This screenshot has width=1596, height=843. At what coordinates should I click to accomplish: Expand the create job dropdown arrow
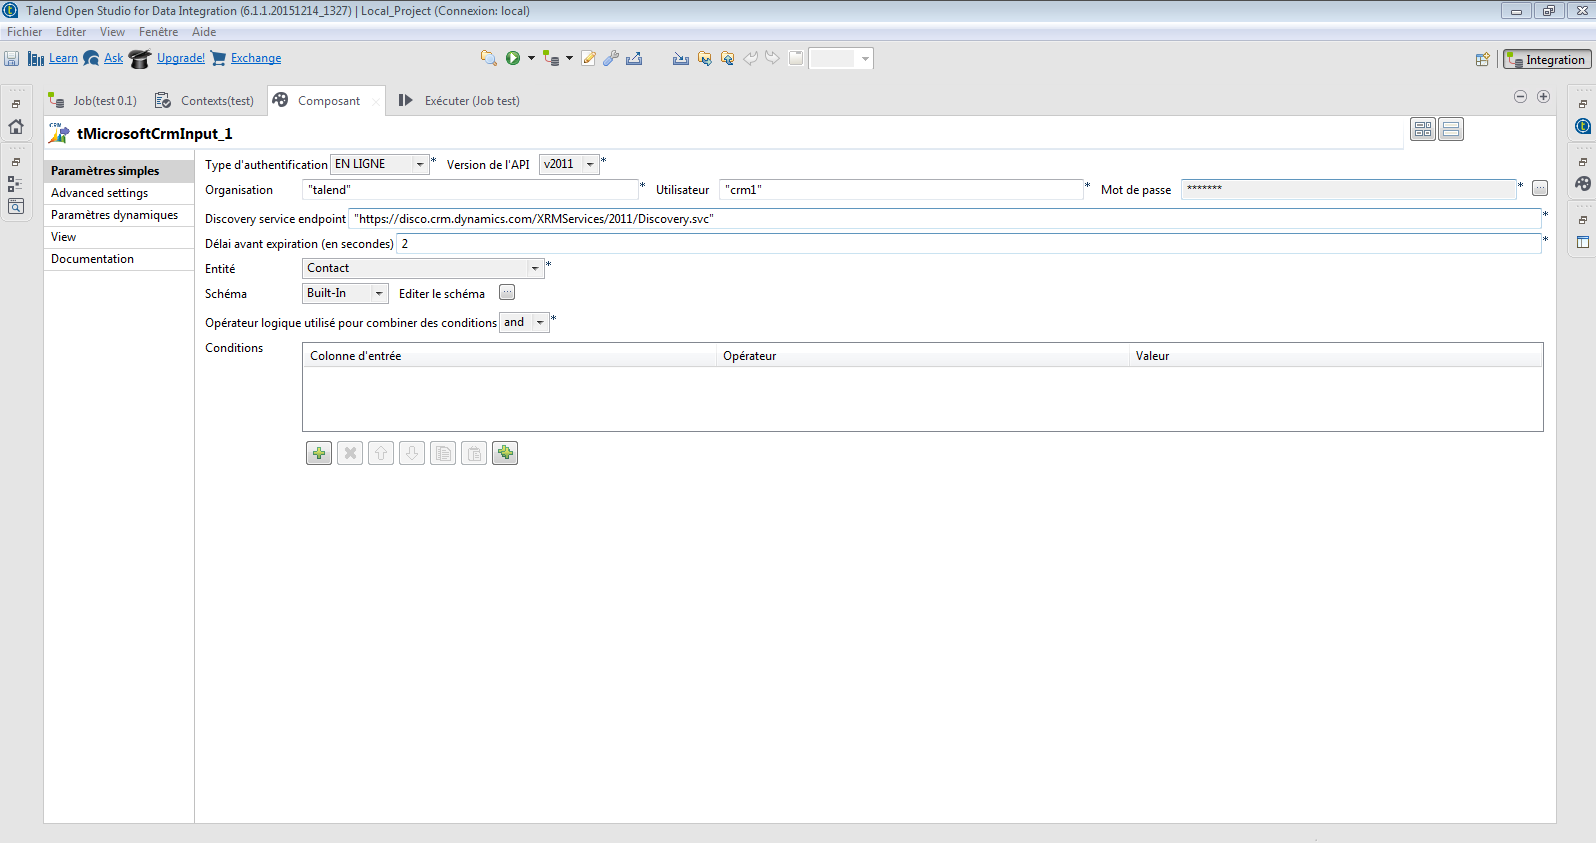(569, 58)
